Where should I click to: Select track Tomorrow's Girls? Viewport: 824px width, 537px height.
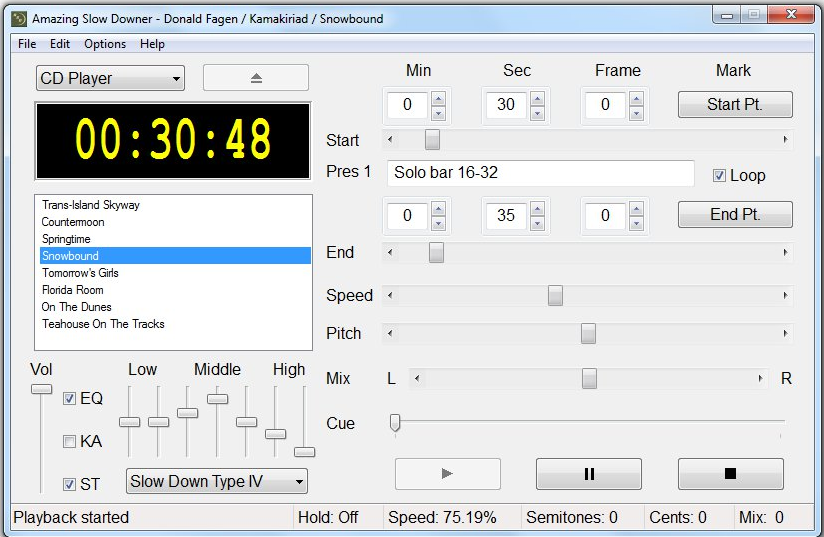click(175, 273)
